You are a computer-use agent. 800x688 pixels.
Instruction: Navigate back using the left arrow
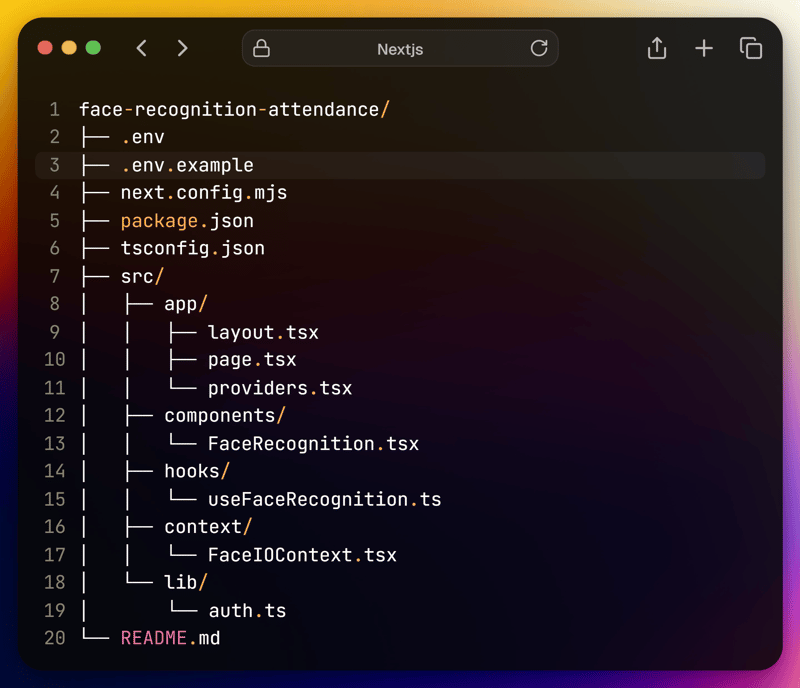[141, 48]
